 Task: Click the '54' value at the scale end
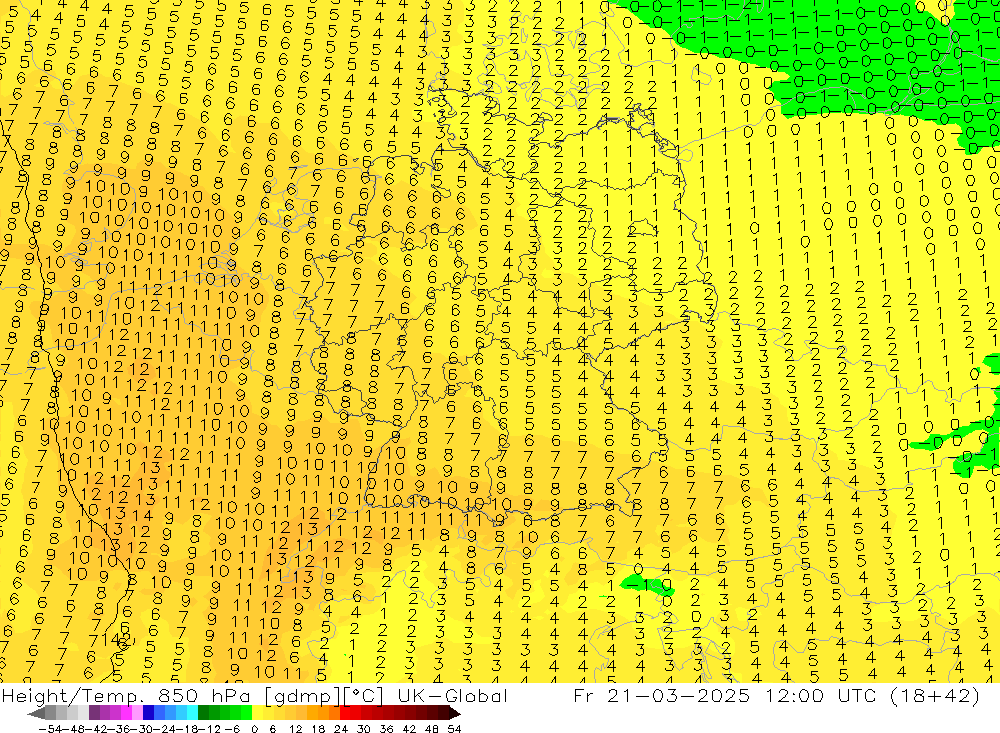coord(454,729)
